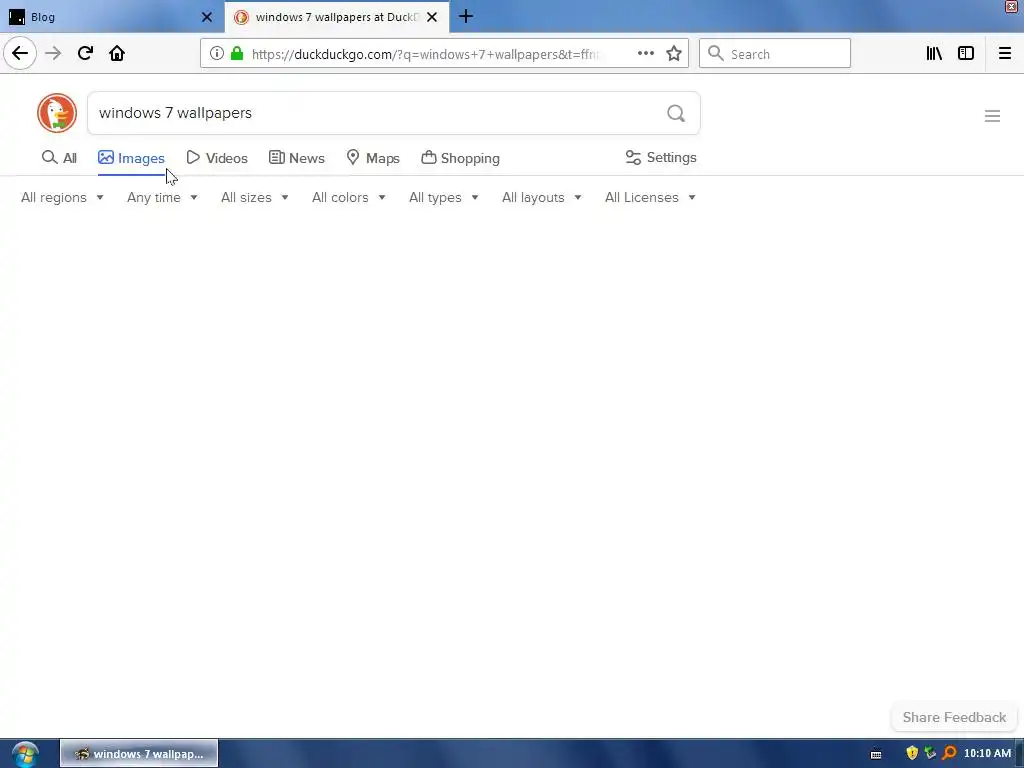Expand the All regions filter

(x=62, y=197)
